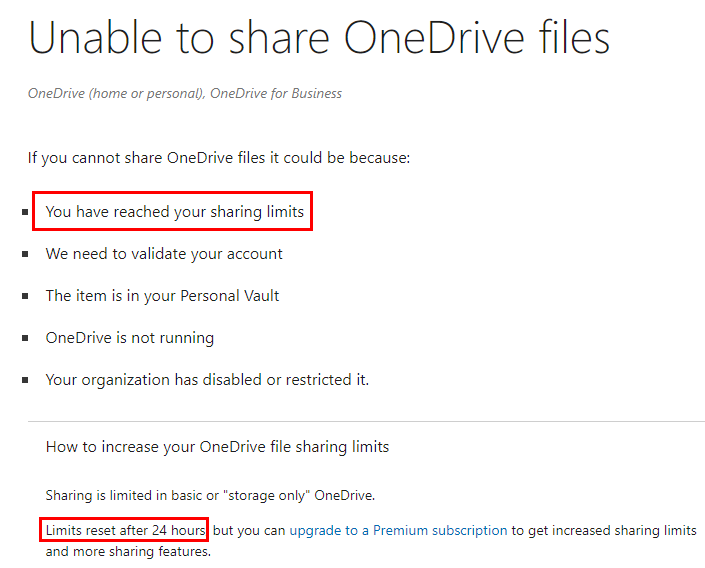Click the and more sharing features text
705x568 pixels.
(x=128, y=551)
